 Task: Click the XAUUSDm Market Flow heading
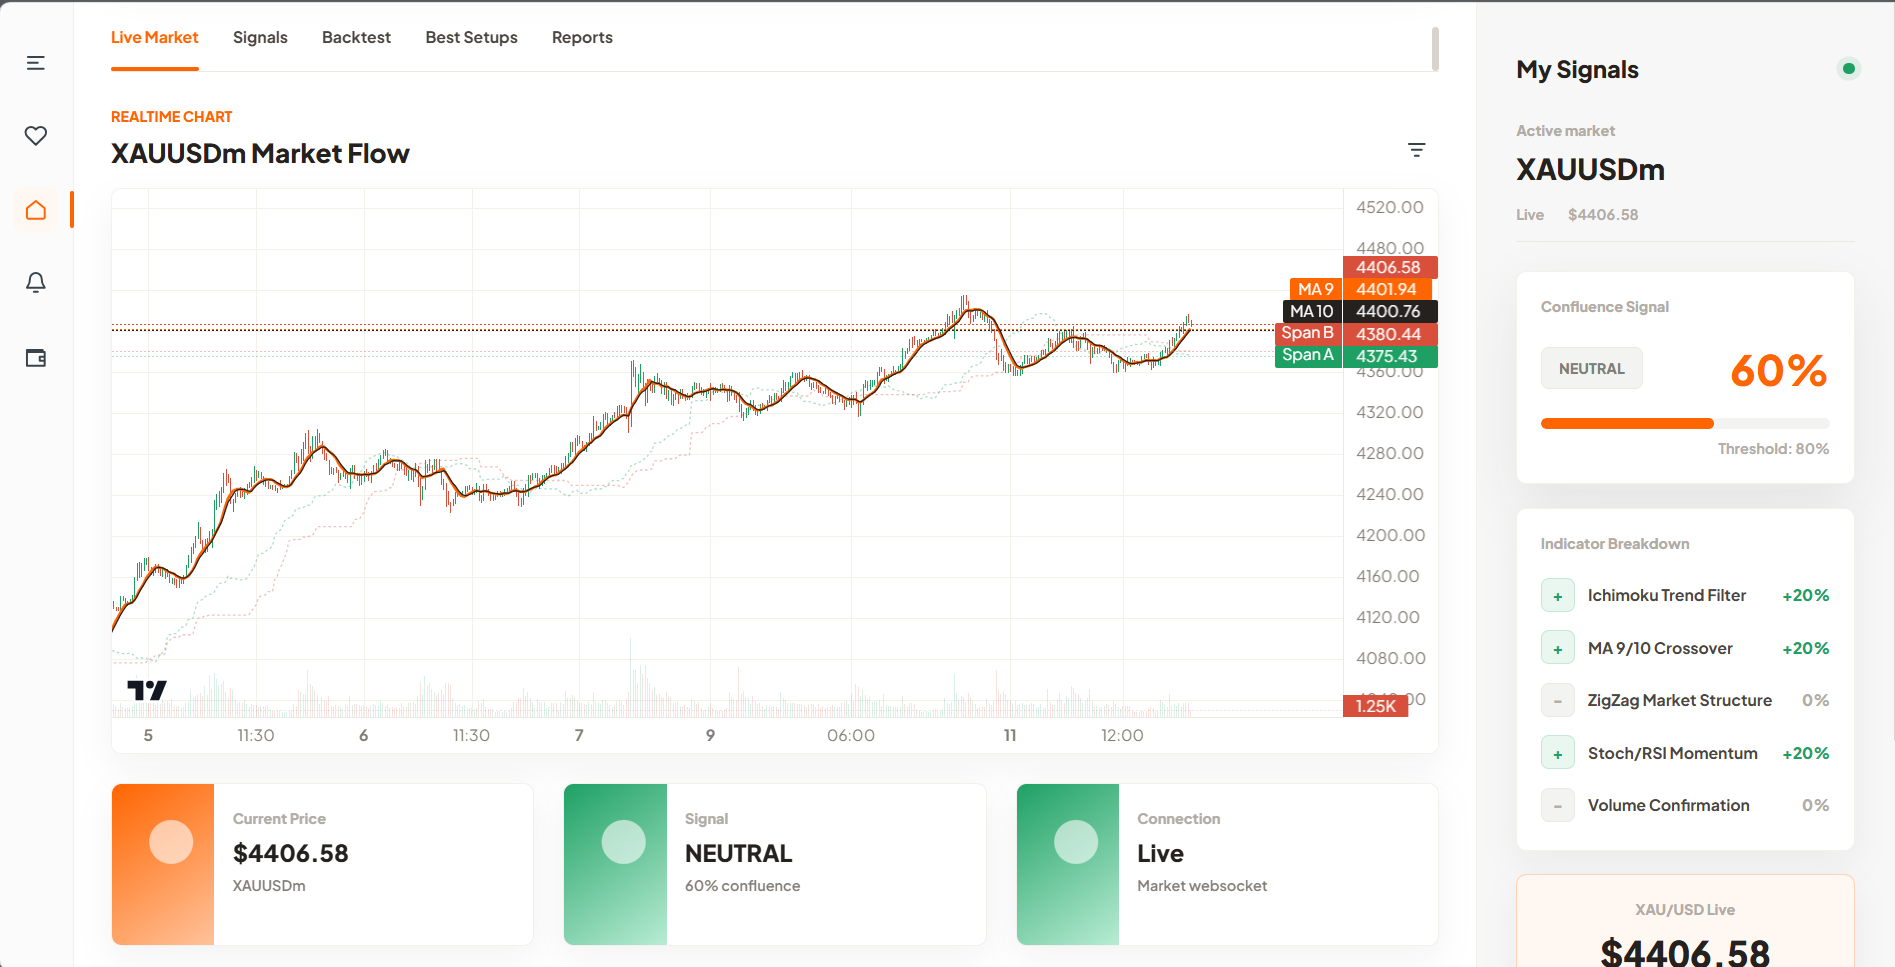point(260,154)
